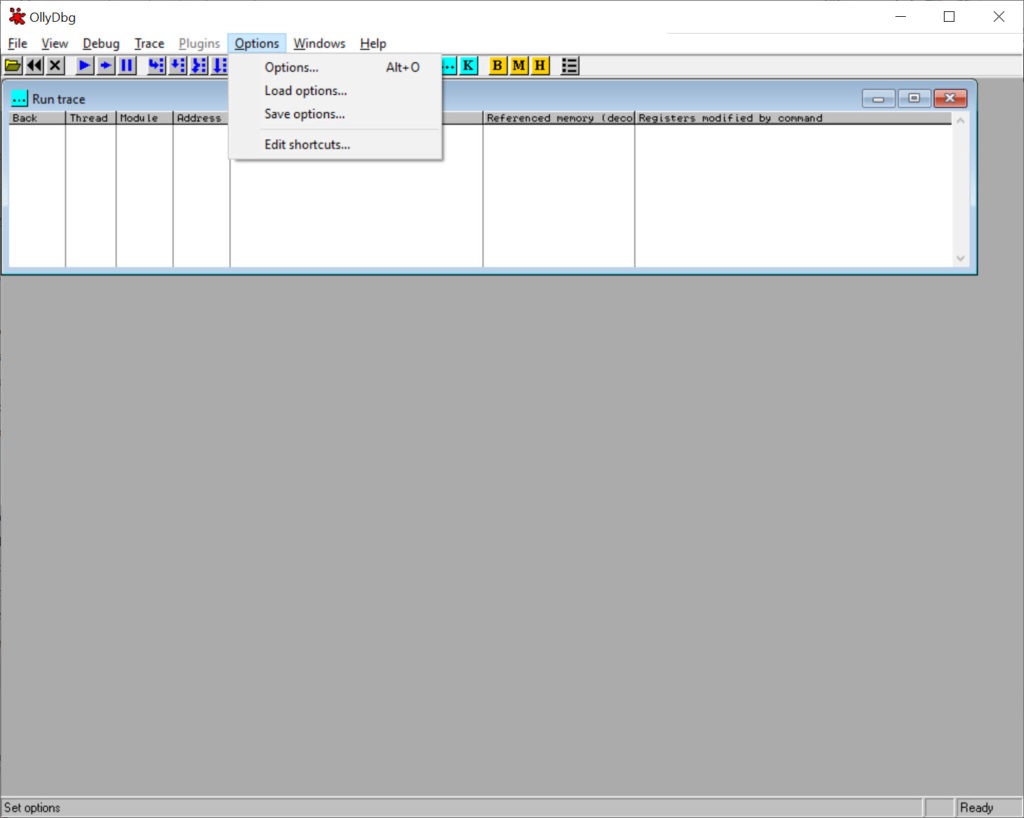Click the Open file folder icon
This screenshot has width=1024, height=818.
[x=12, y=66]
